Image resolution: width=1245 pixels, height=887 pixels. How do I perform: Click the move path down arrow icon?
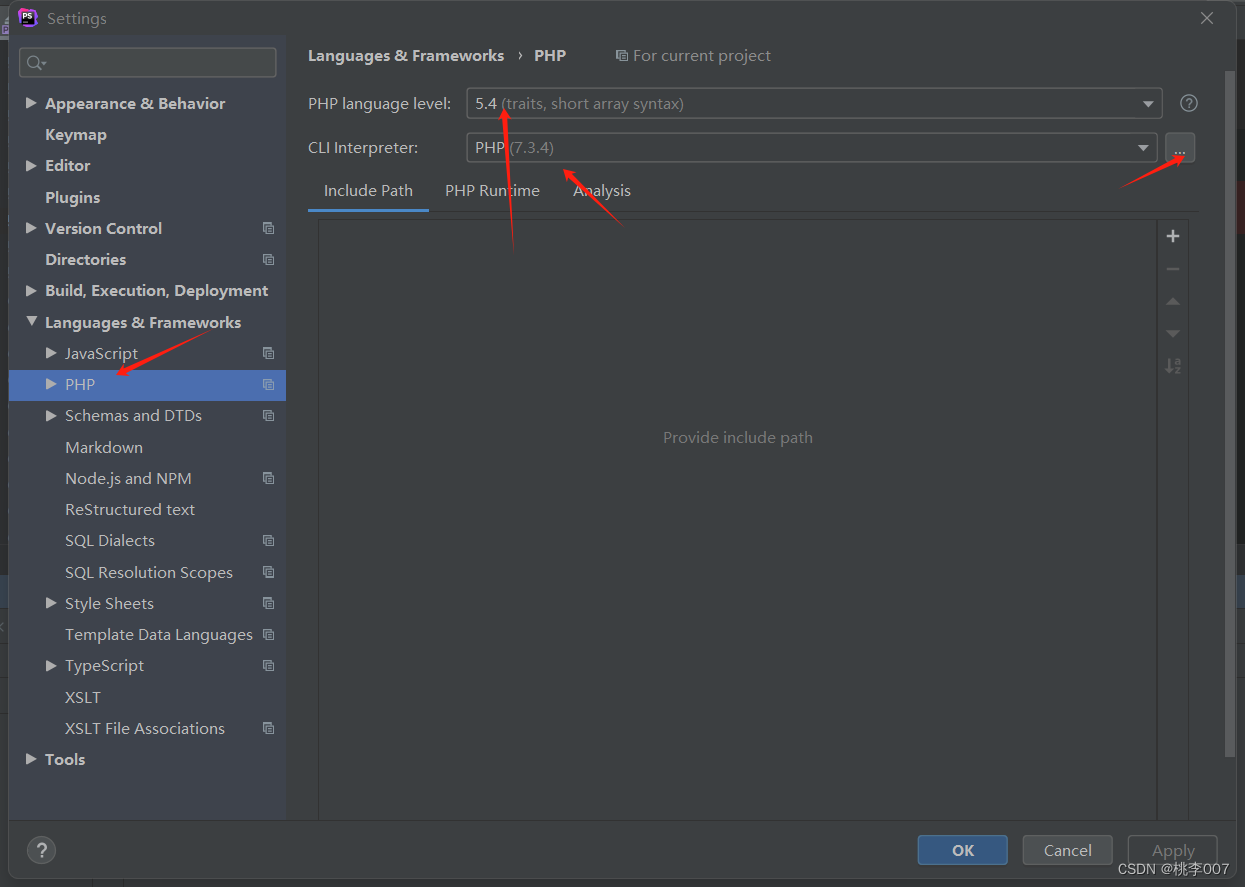point(1173,333)
